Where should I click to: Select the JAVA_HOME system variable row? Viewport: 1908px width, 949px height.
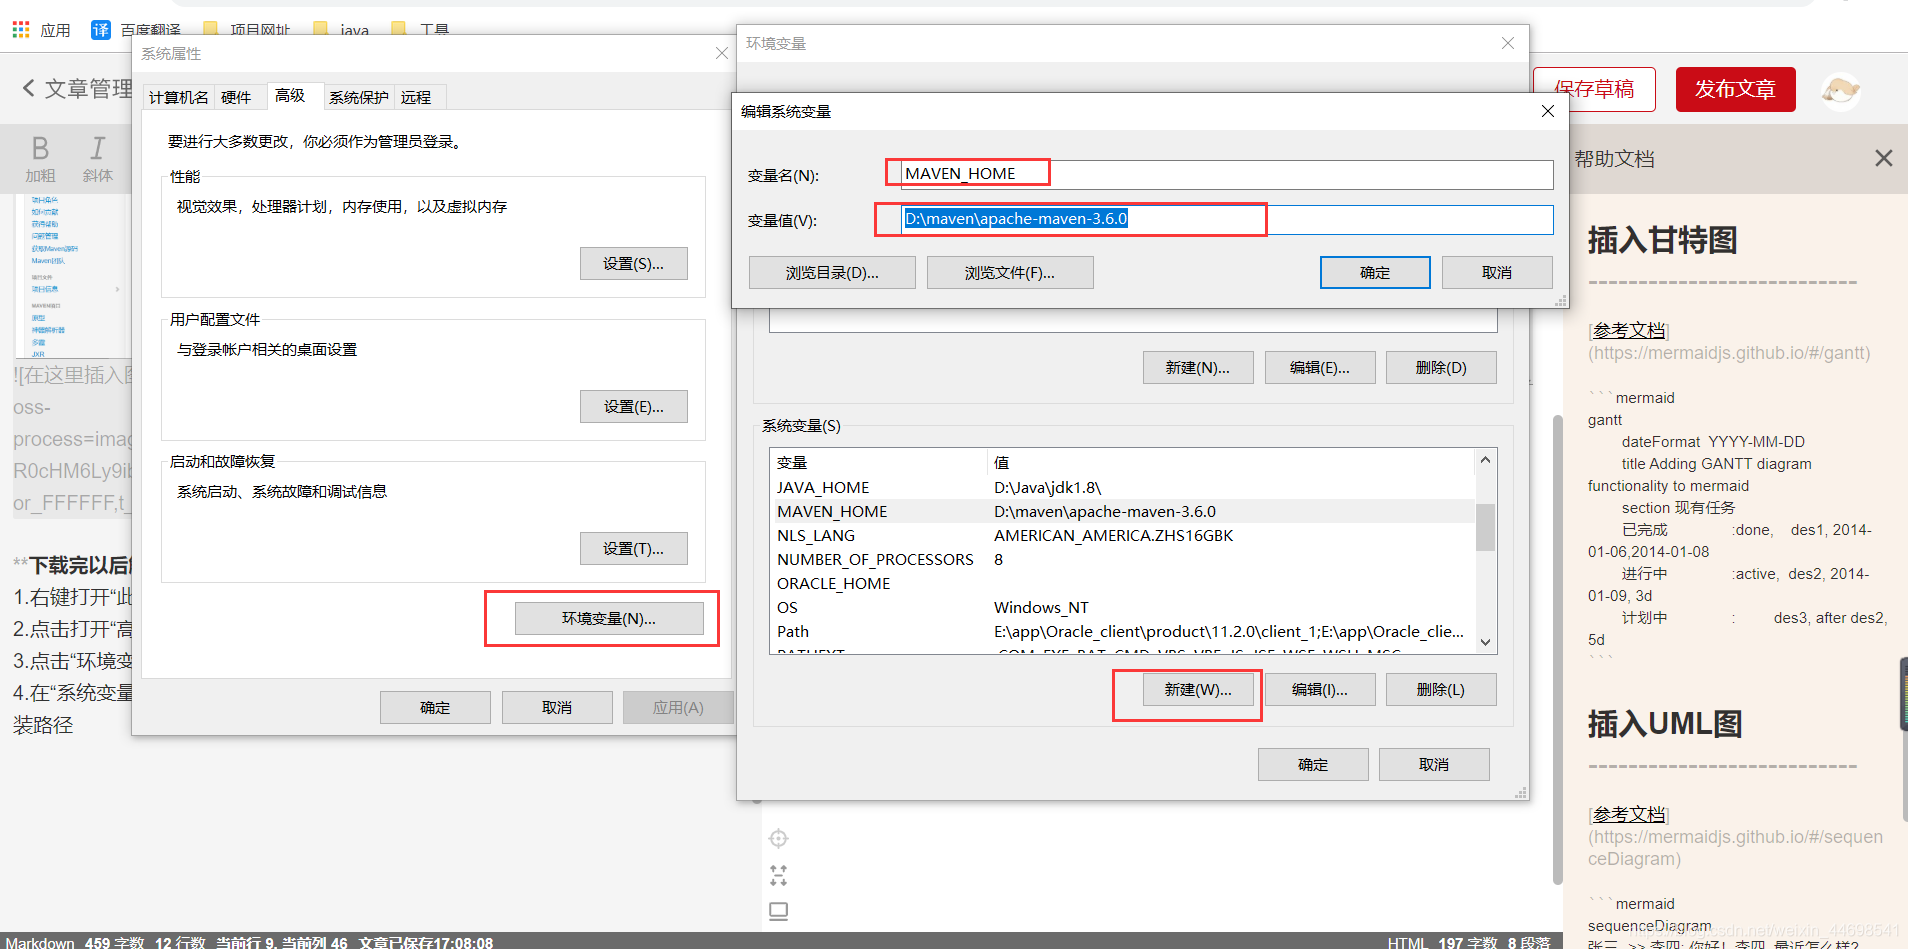1124,487
